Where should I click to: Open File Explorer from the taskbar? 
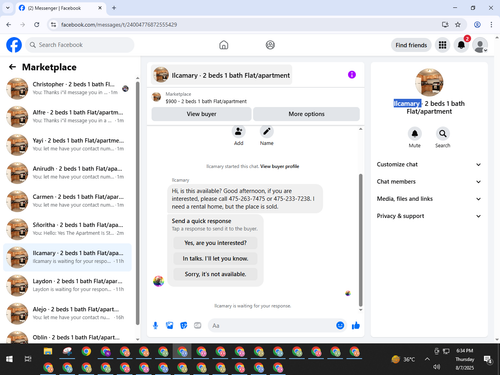pyautogui.click(x=48, y=351)
